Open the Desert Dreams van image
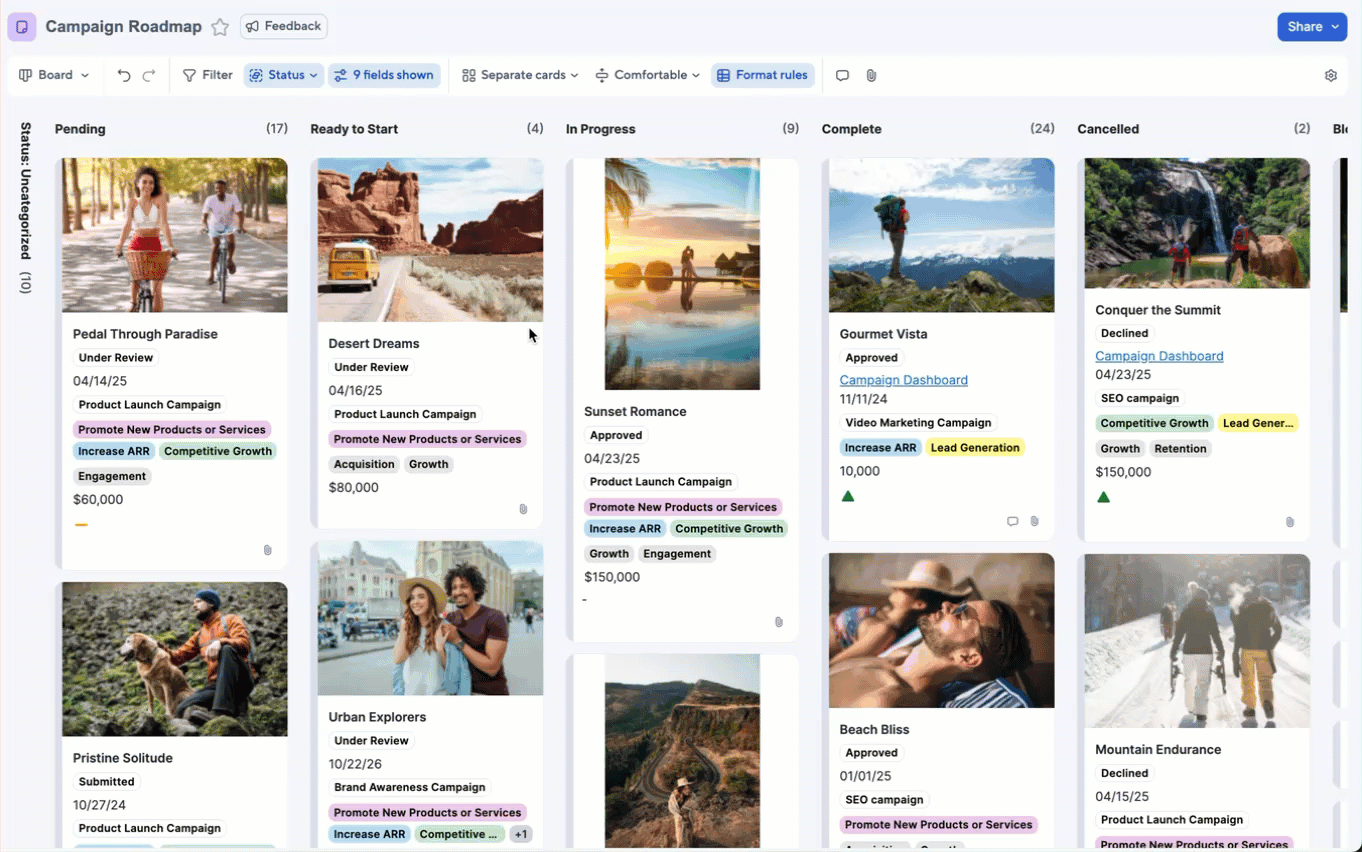 pos(430,240)
